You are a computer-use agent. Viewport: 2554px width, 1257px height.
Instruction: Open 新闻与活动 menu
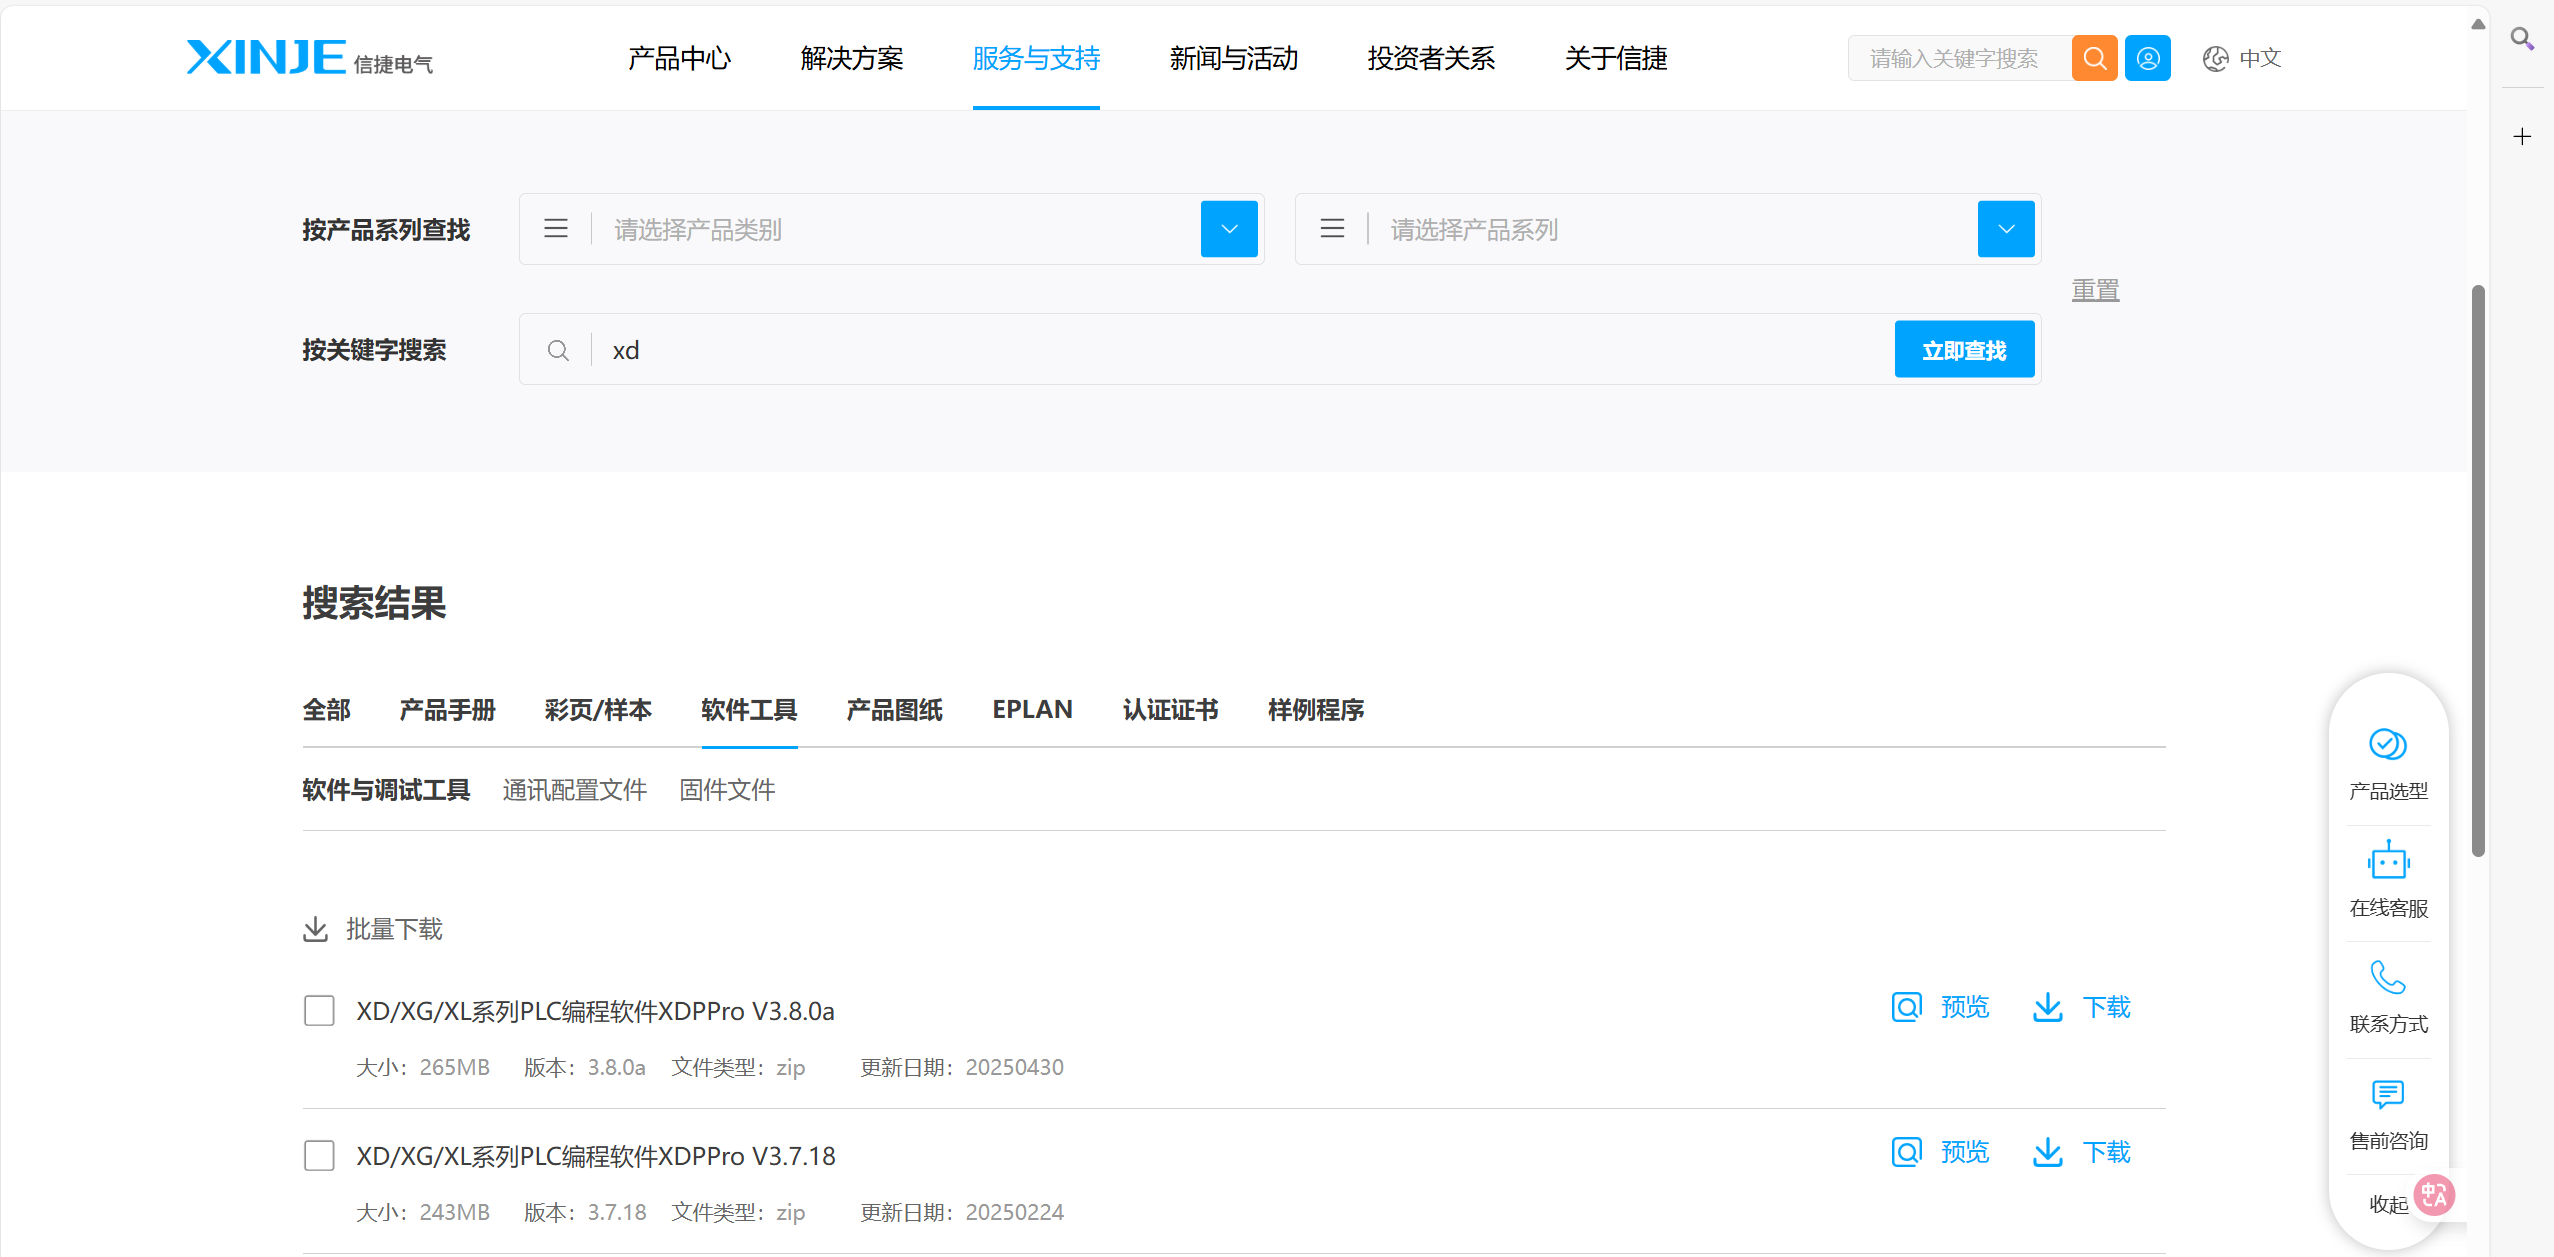click(x=1234, y=58)
